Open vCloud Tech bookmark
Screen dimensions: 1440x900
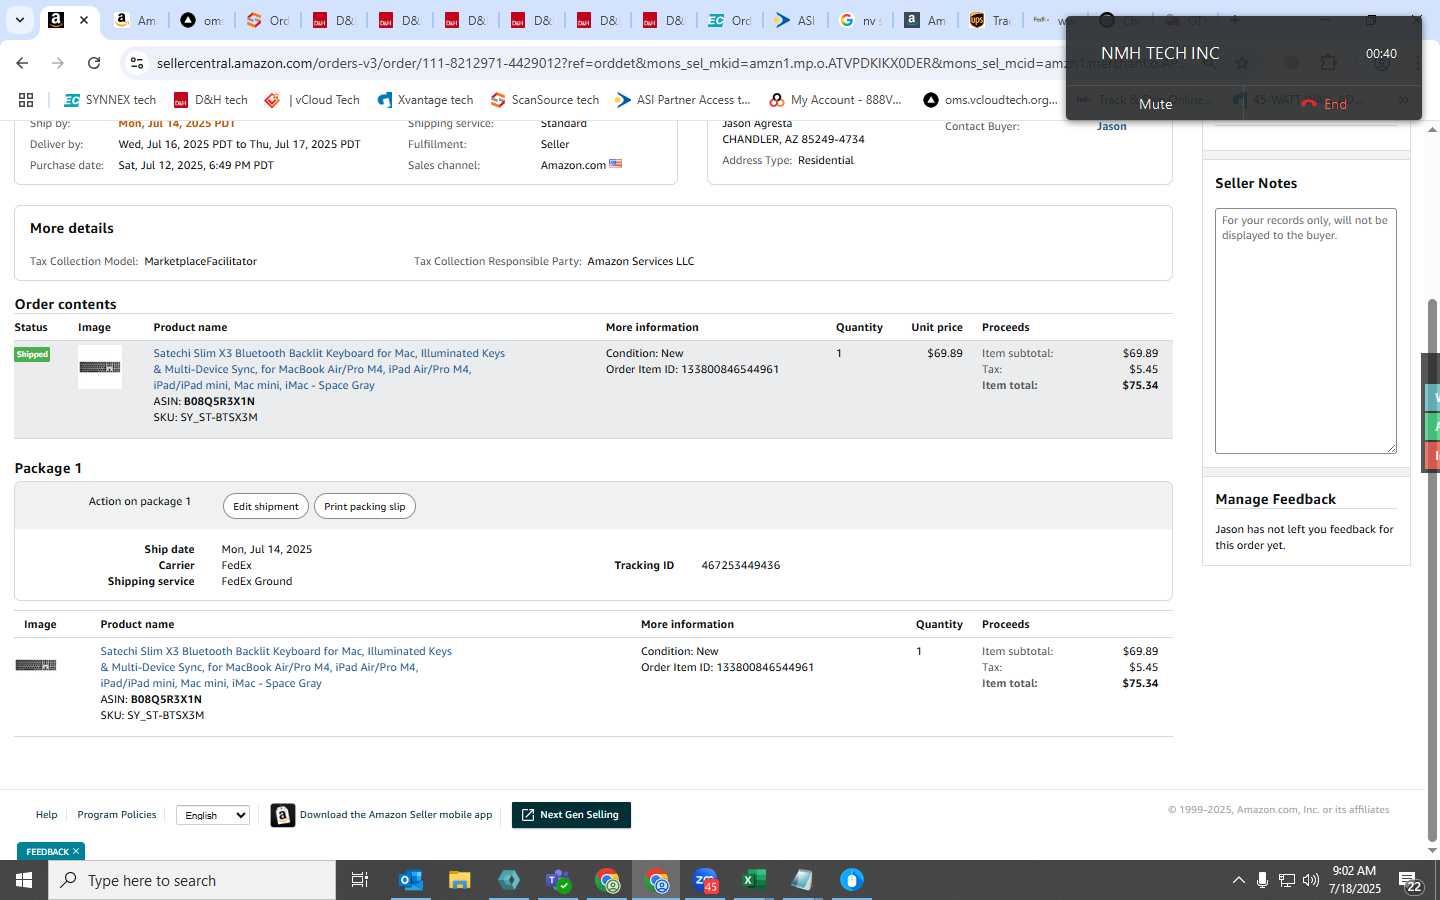(312, 100)
